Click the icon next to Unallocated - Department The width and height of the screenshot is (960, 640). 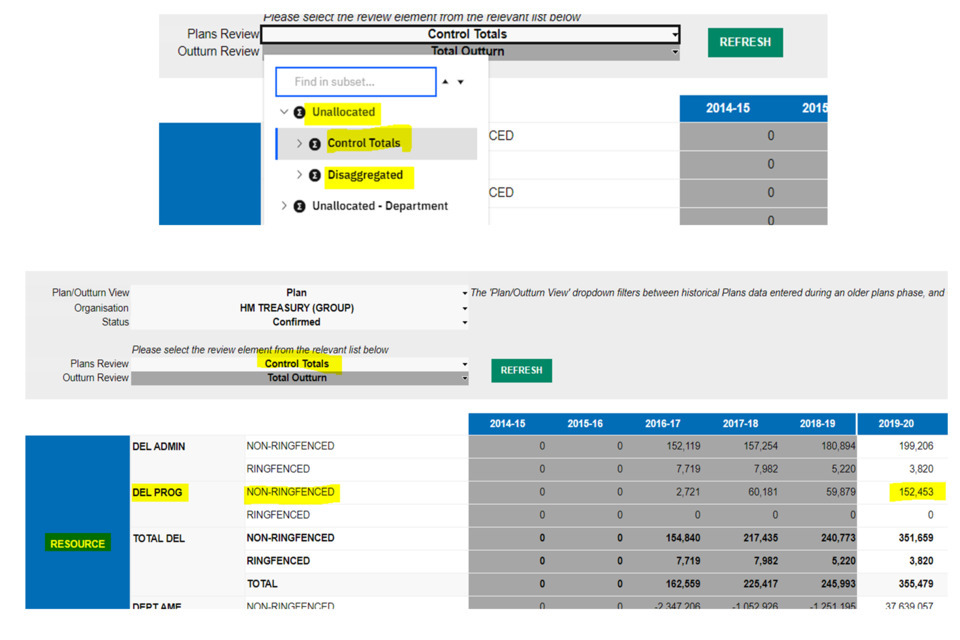tap(299, 207)
